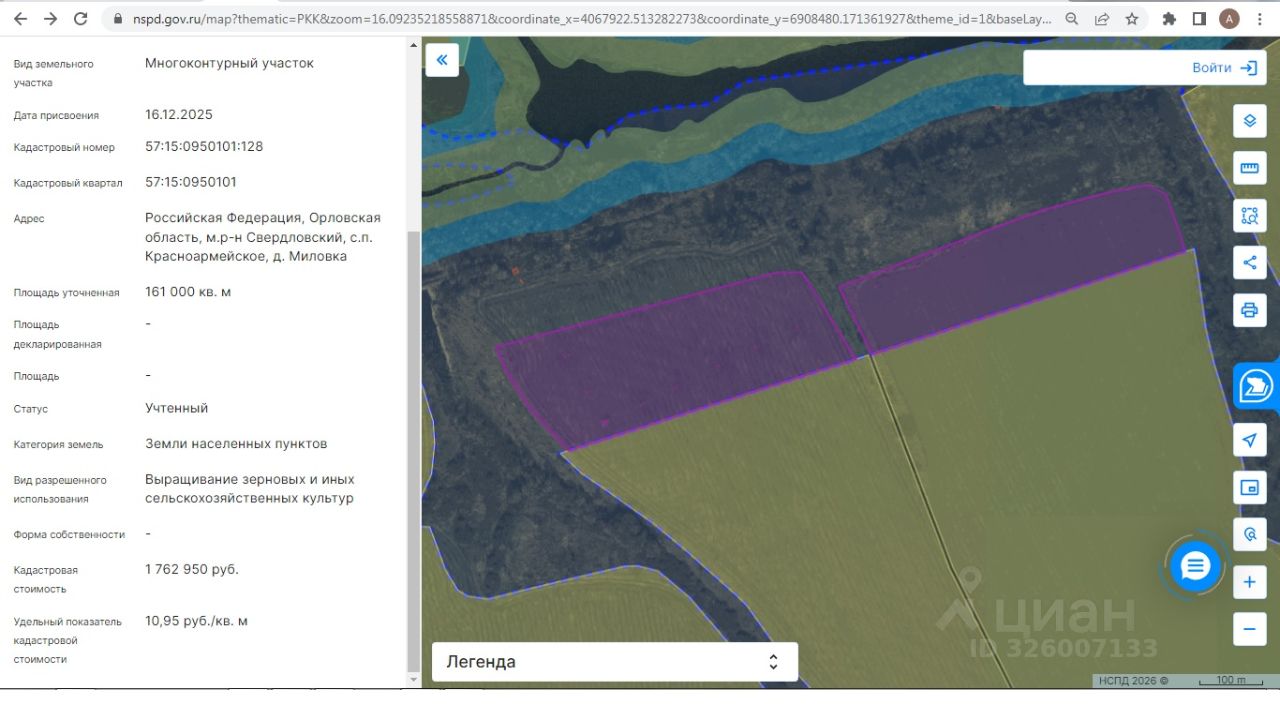Open the round blue chat bubble

pos(1195,567)
